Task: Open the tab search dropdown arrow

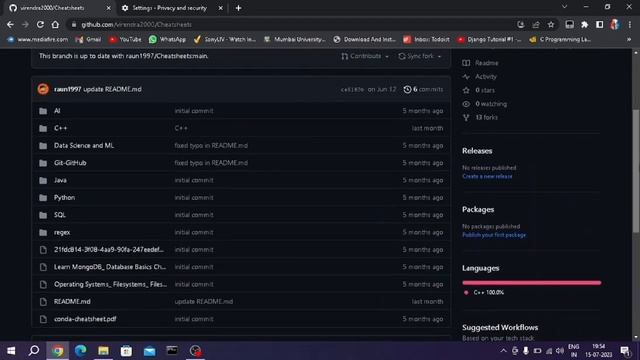Action: (x=564, y=7)
